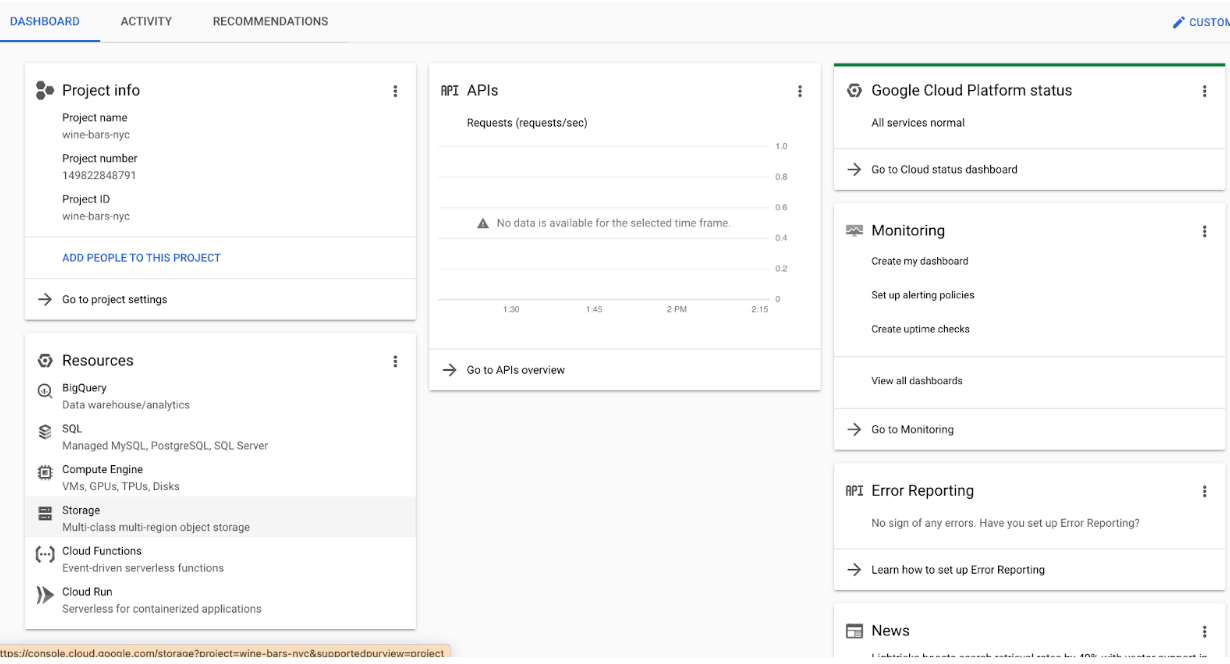The image size is (1230, 664).
Task: Click the Project info hexagon icon
Action: 45,91
